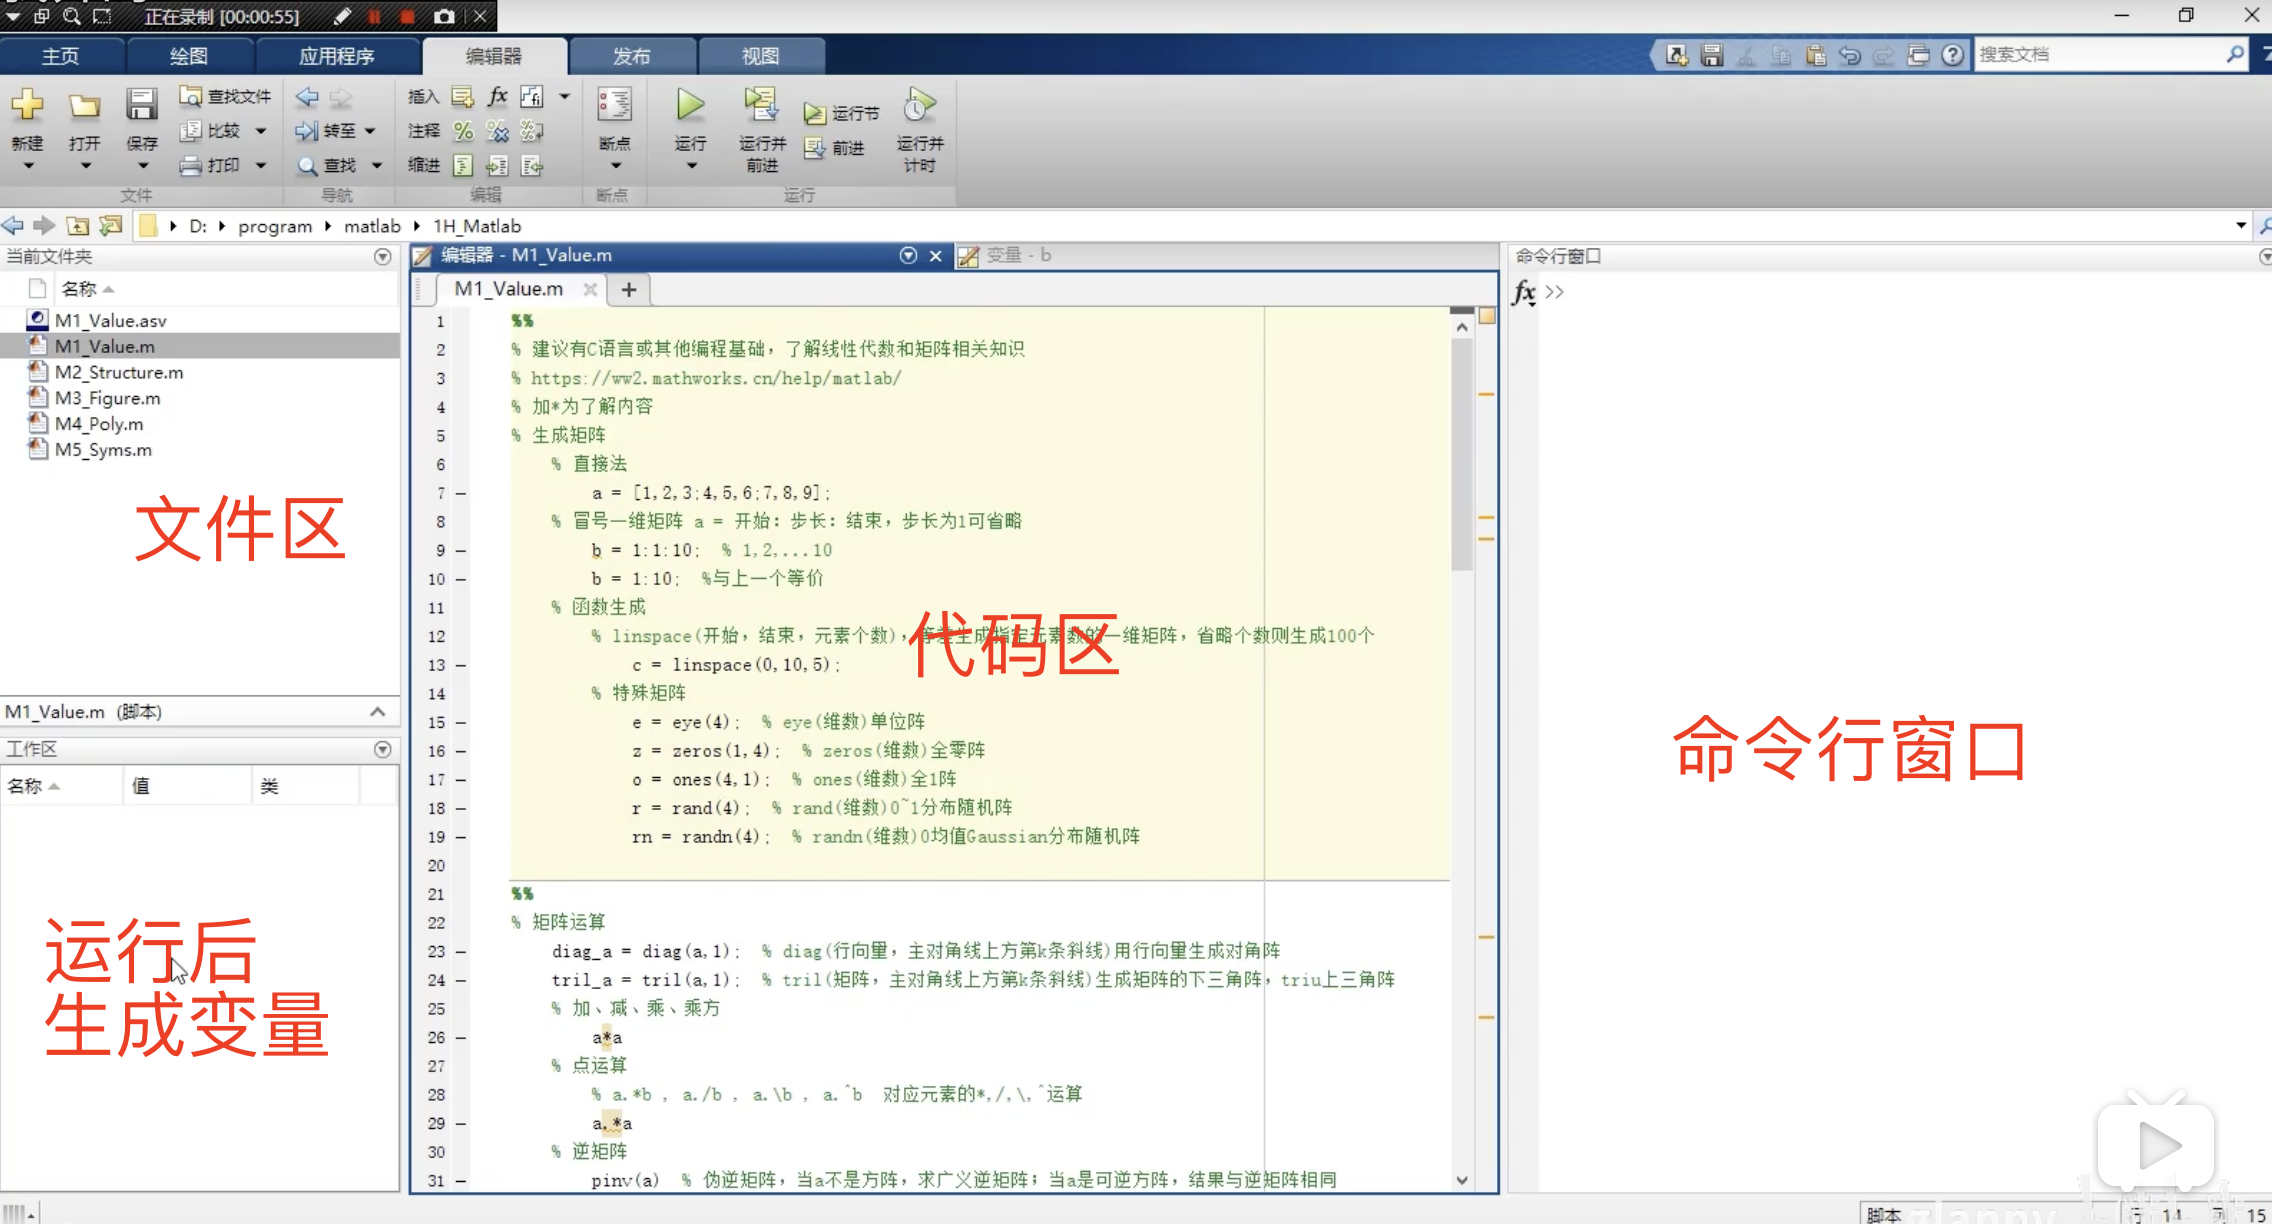
Task: Collapse the 当前文件夹 panel with its chevron
Action: (x=382, y=257)
